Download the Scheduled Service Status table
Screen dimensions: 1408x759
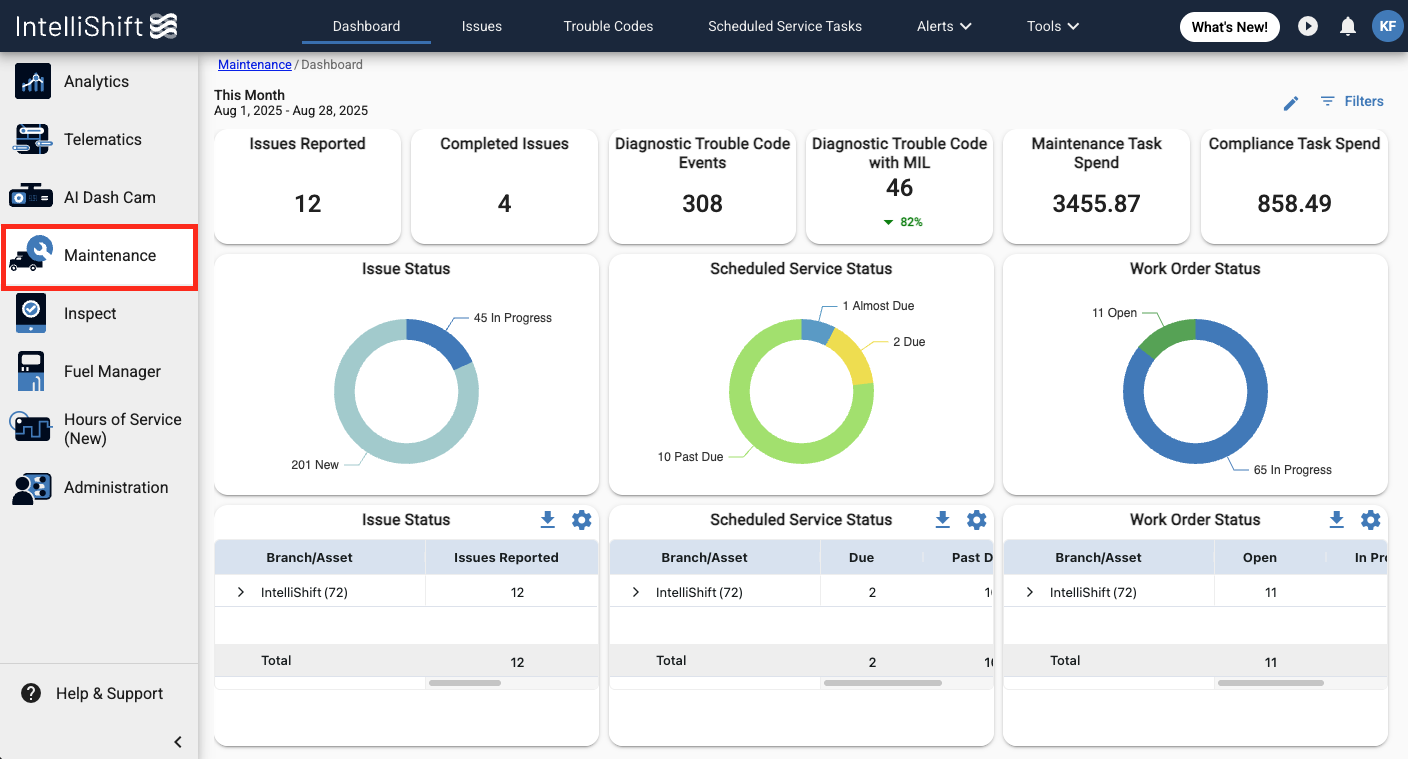[942, 519]
